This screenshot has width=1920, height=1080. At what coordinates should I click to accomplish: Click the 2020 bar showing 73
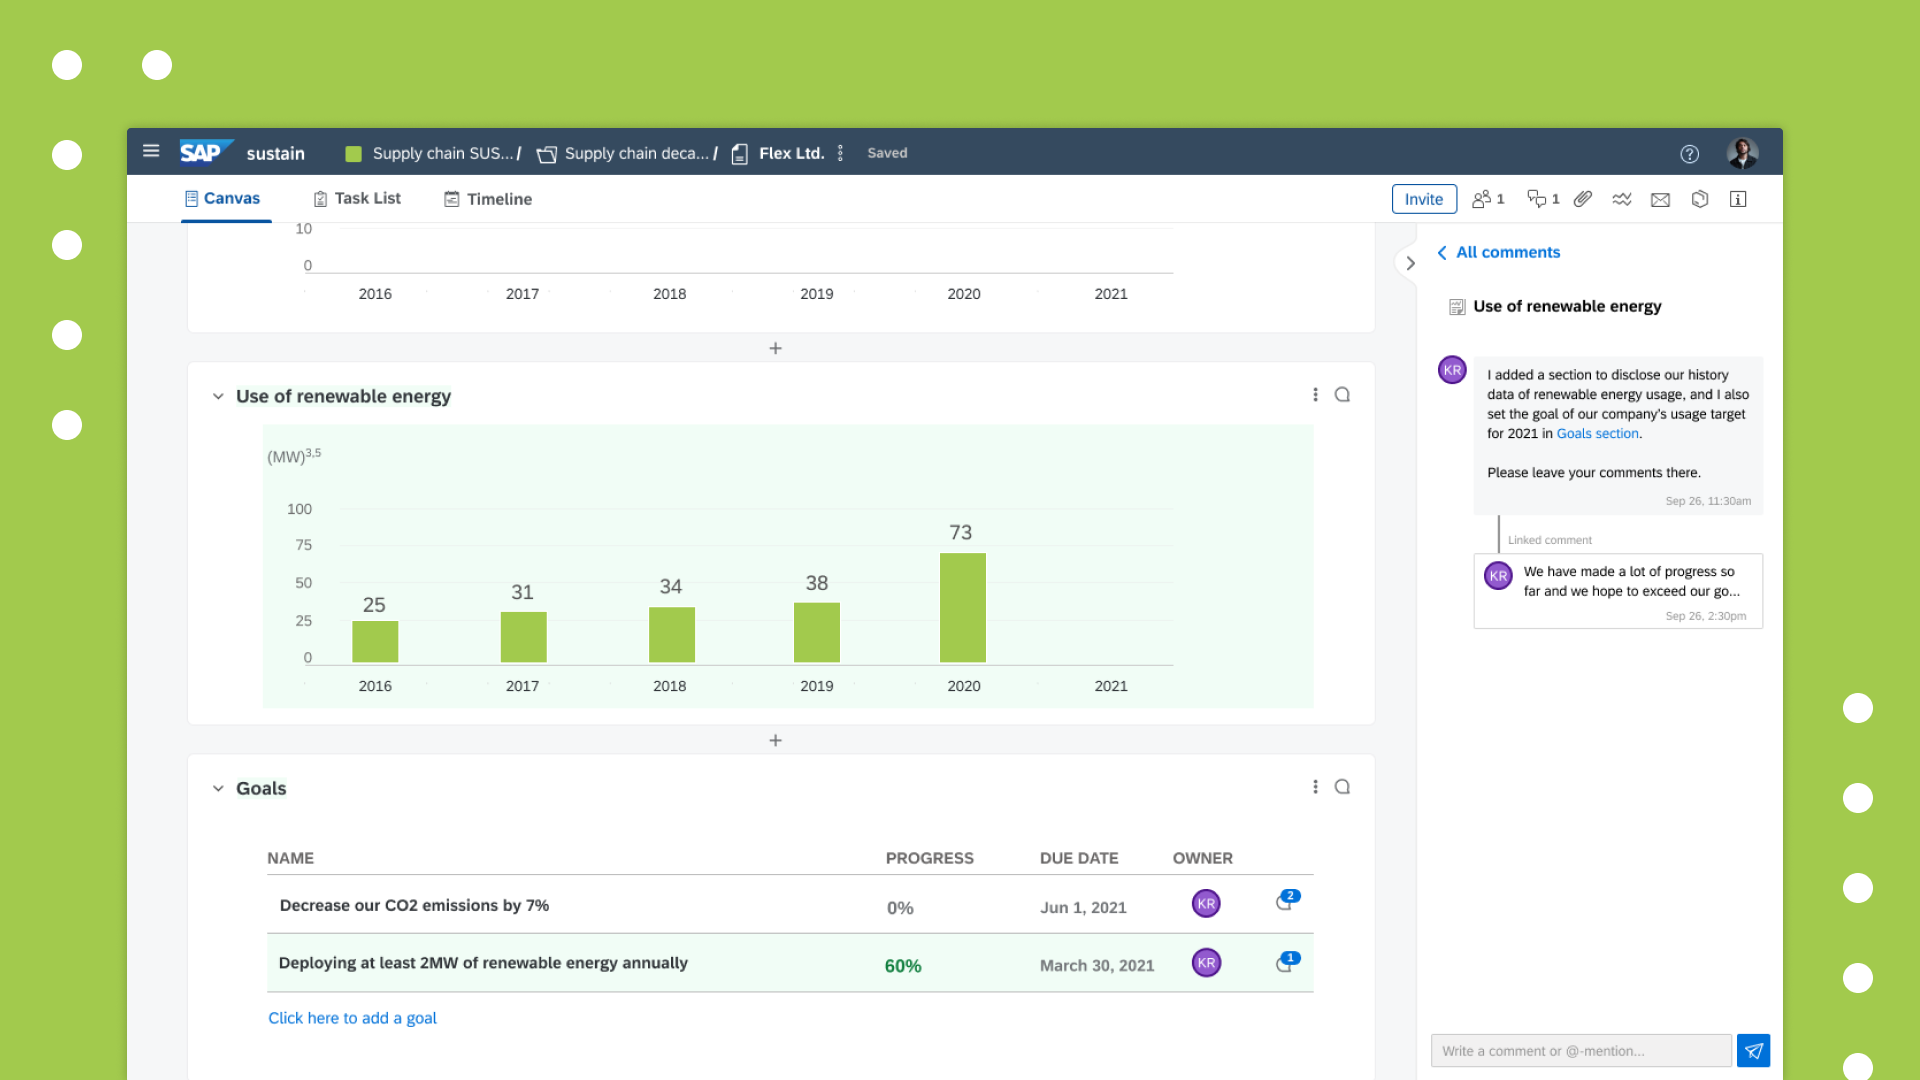click(962, 607)
